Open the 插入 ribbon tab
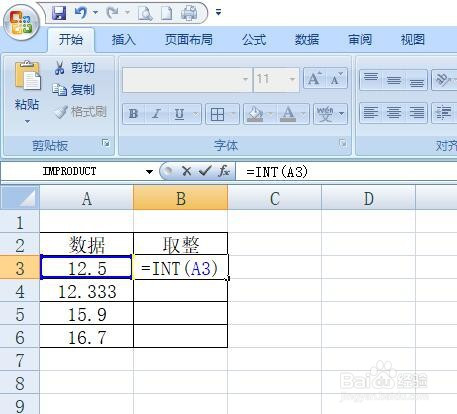457x414 pixels. pos(124,40)
